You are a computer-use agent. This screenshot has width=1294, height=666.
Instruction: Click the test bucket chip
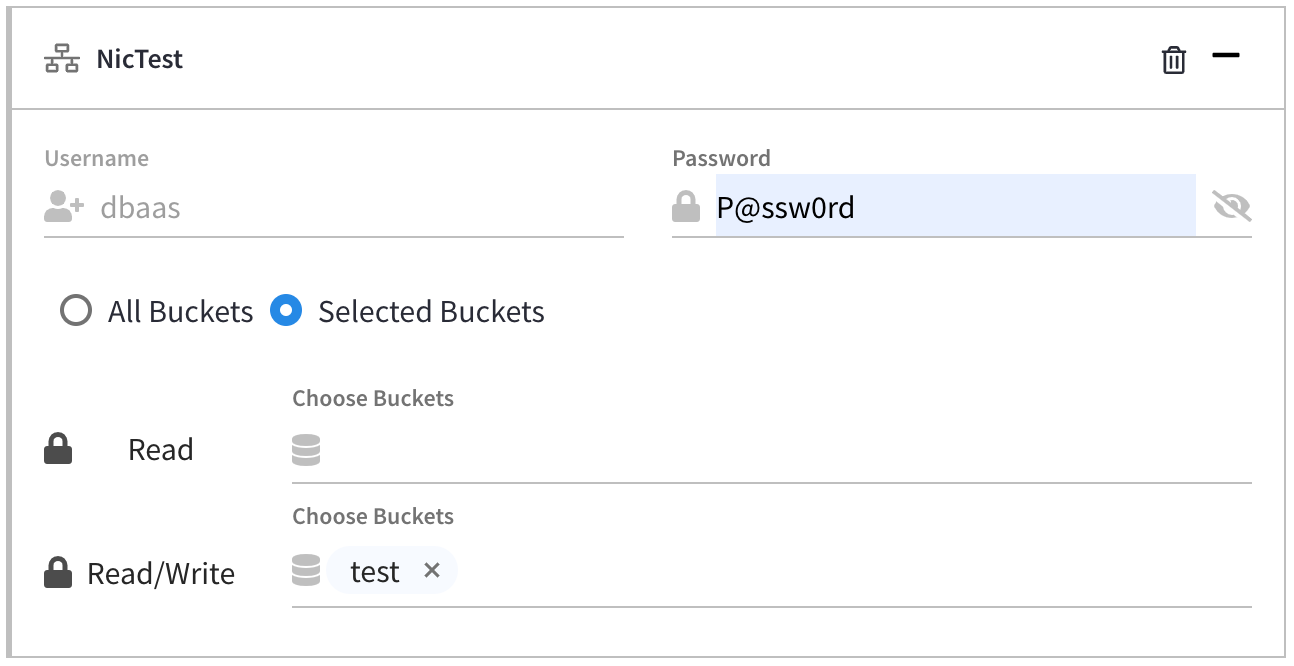tap(375, 570)
